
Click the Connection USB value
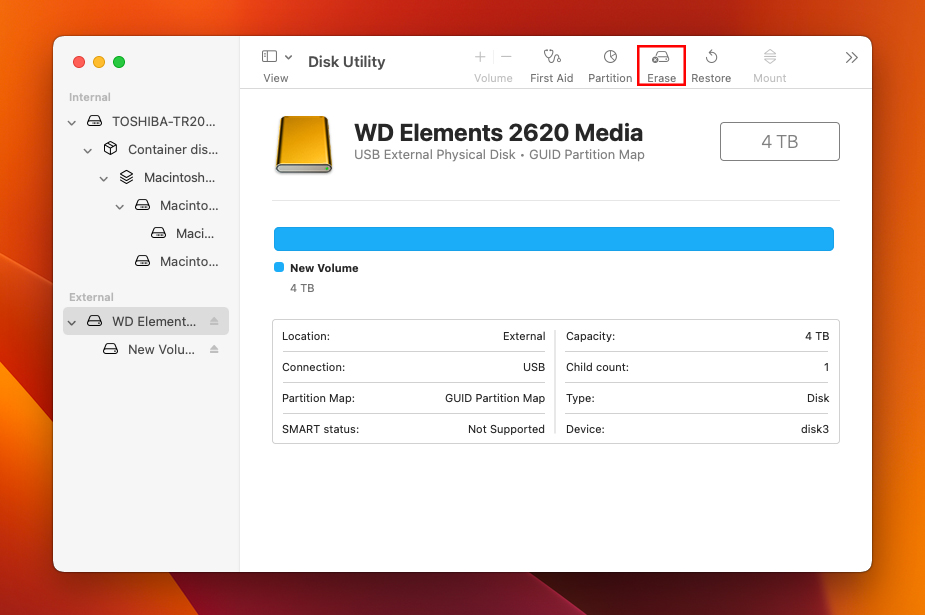[x=534, y=367]
